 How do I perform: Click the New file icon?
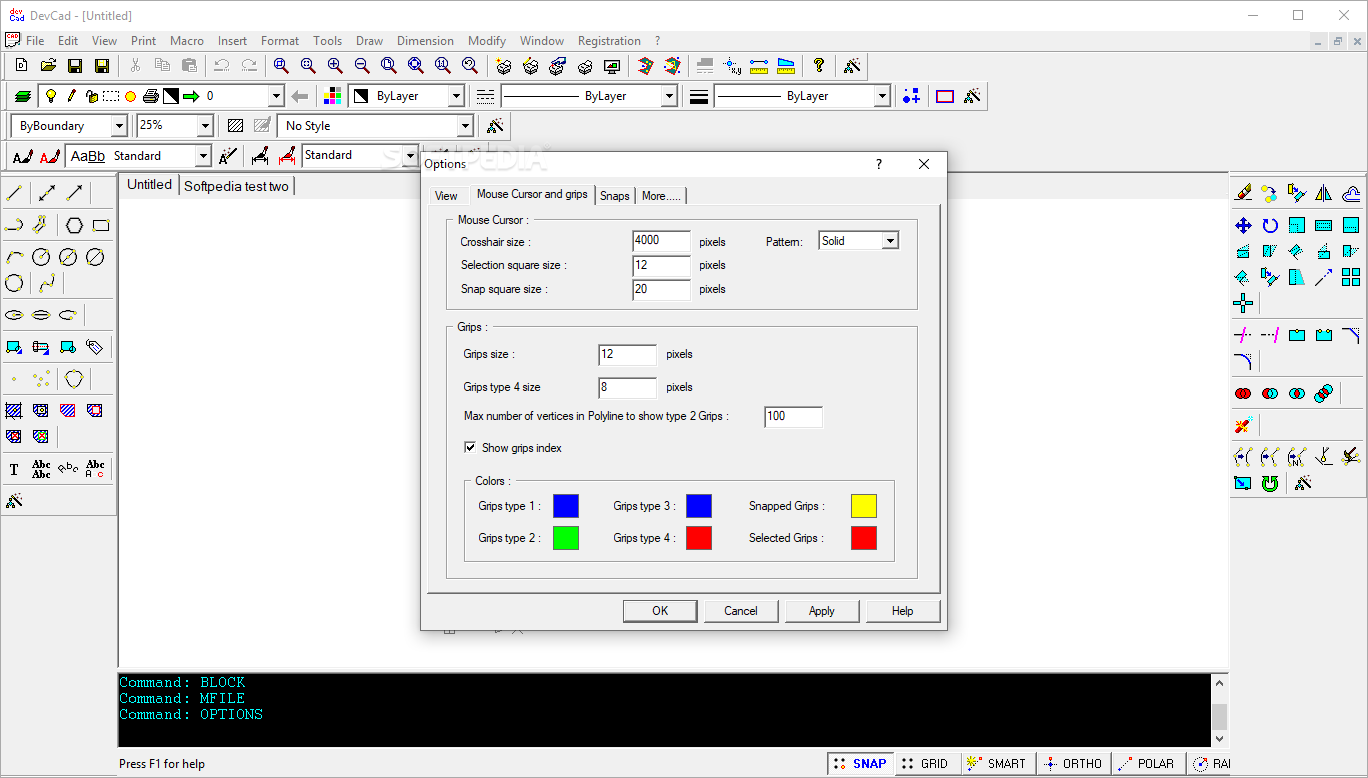pos(21,66)
